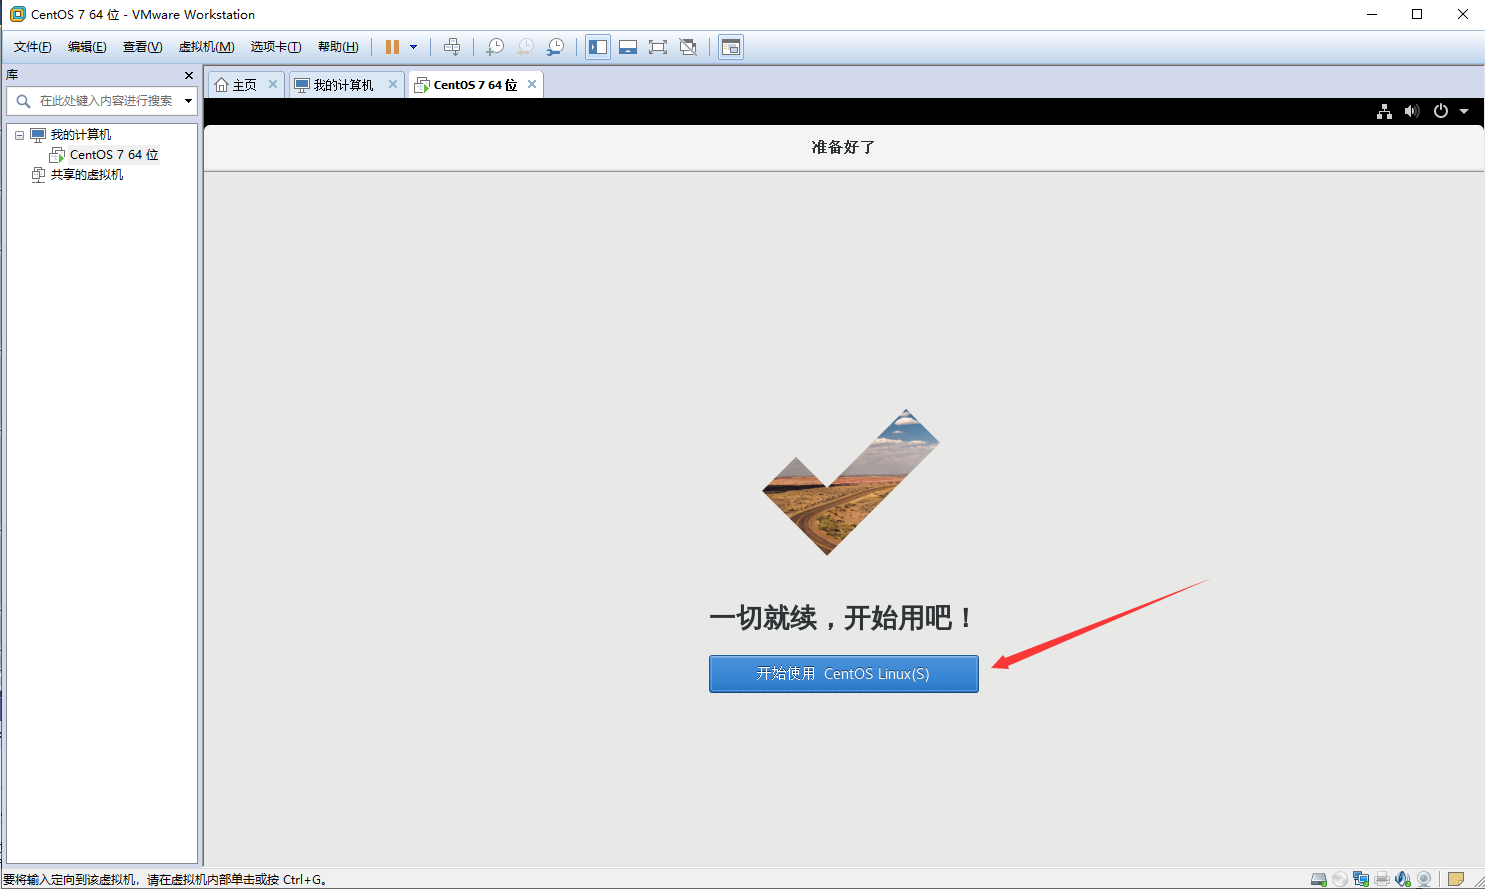Switch to Unity mode

coord(688,47)
